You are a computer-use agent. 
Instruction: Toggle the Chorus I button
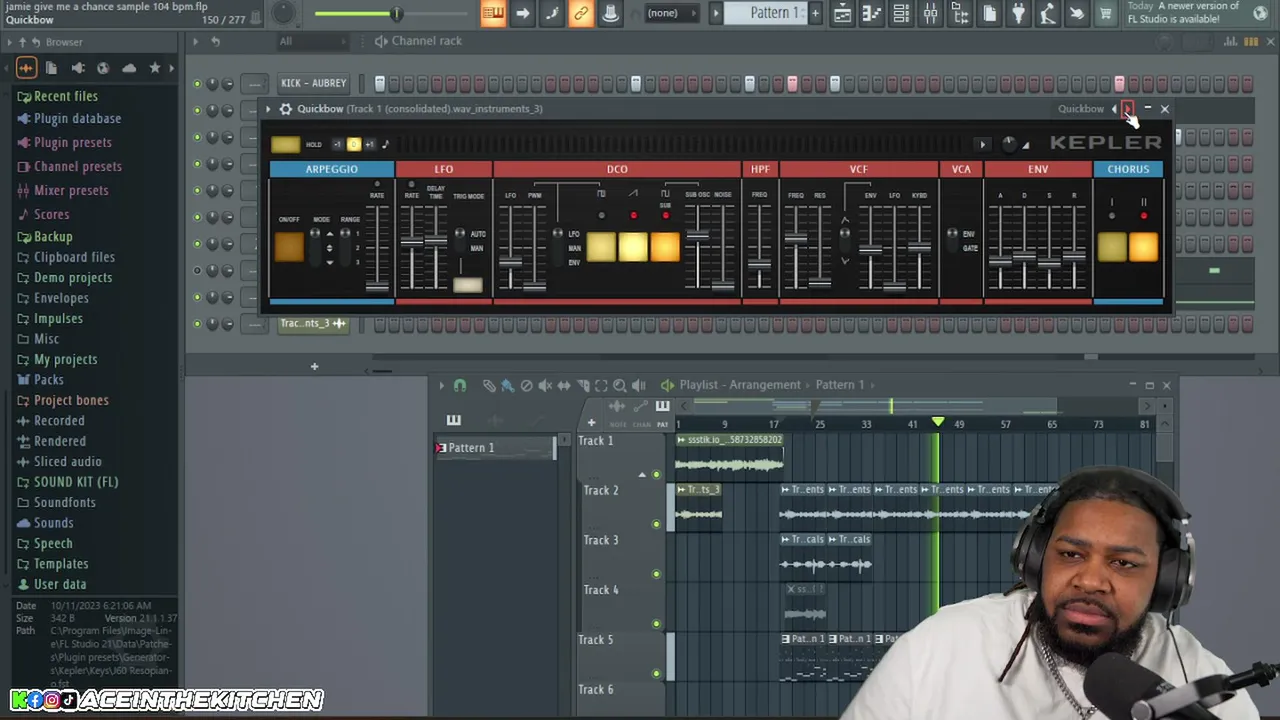point(1111,247)
